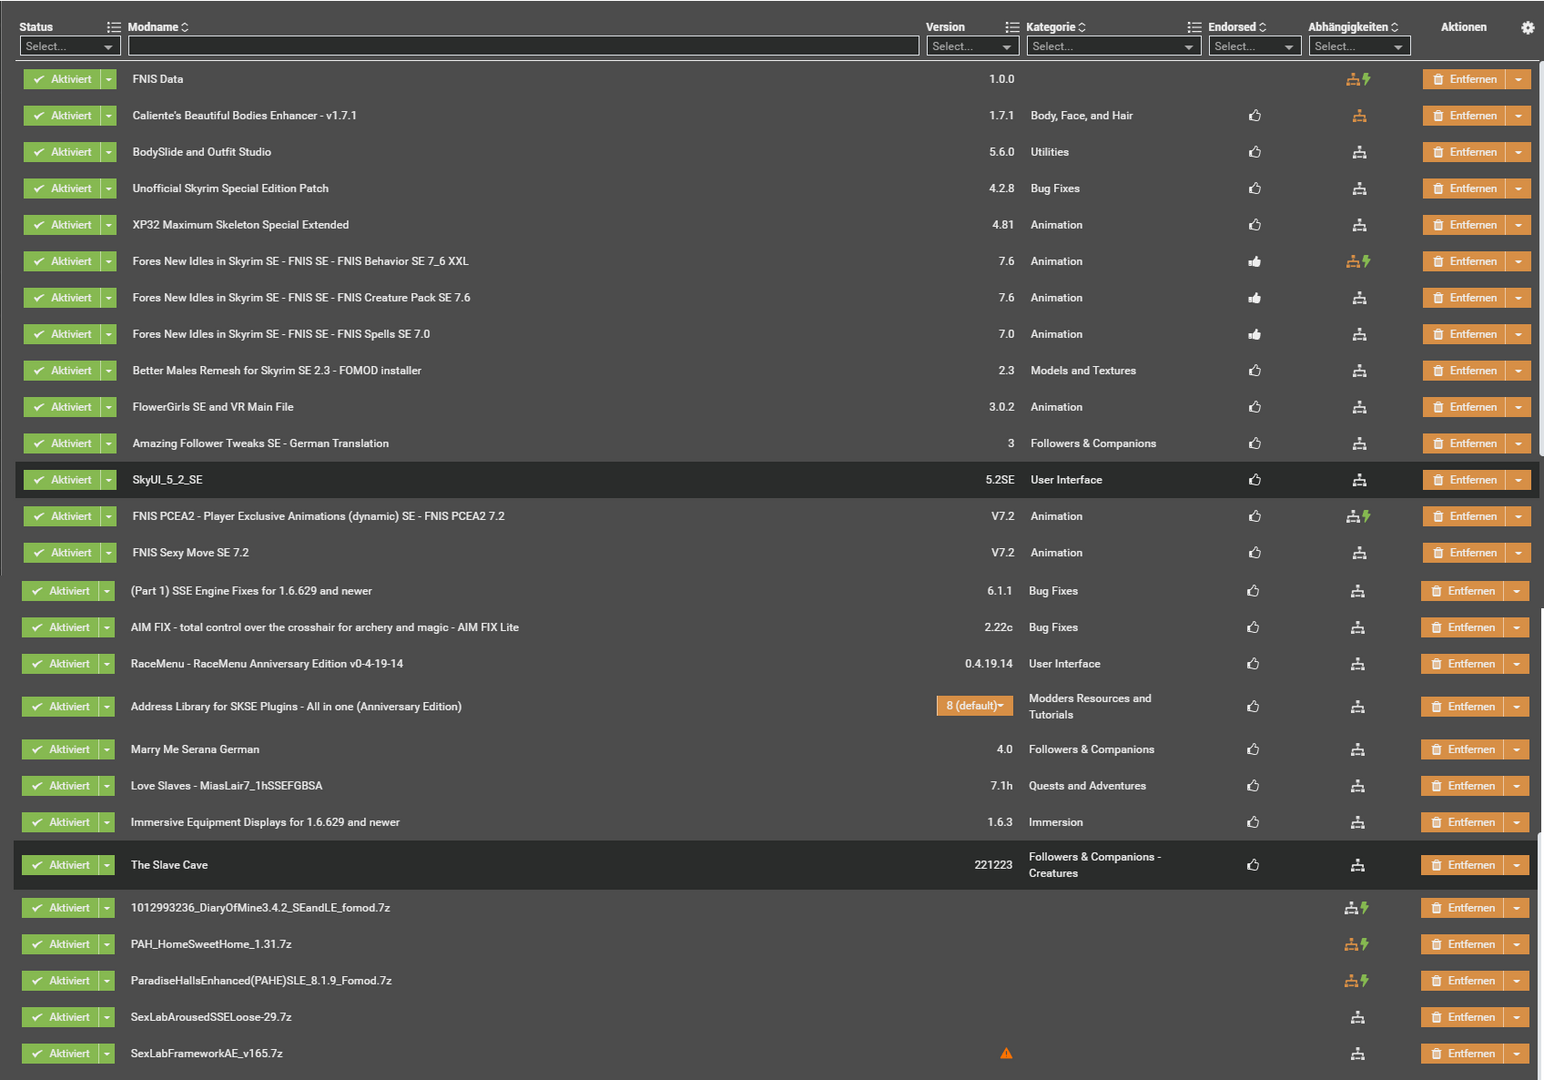Image resolution: width=1544 pixels, height=1080 pixels.
Task: Click the endorsed thumb for FNIS Spells SE 7.0
Action: (1254, 334)
